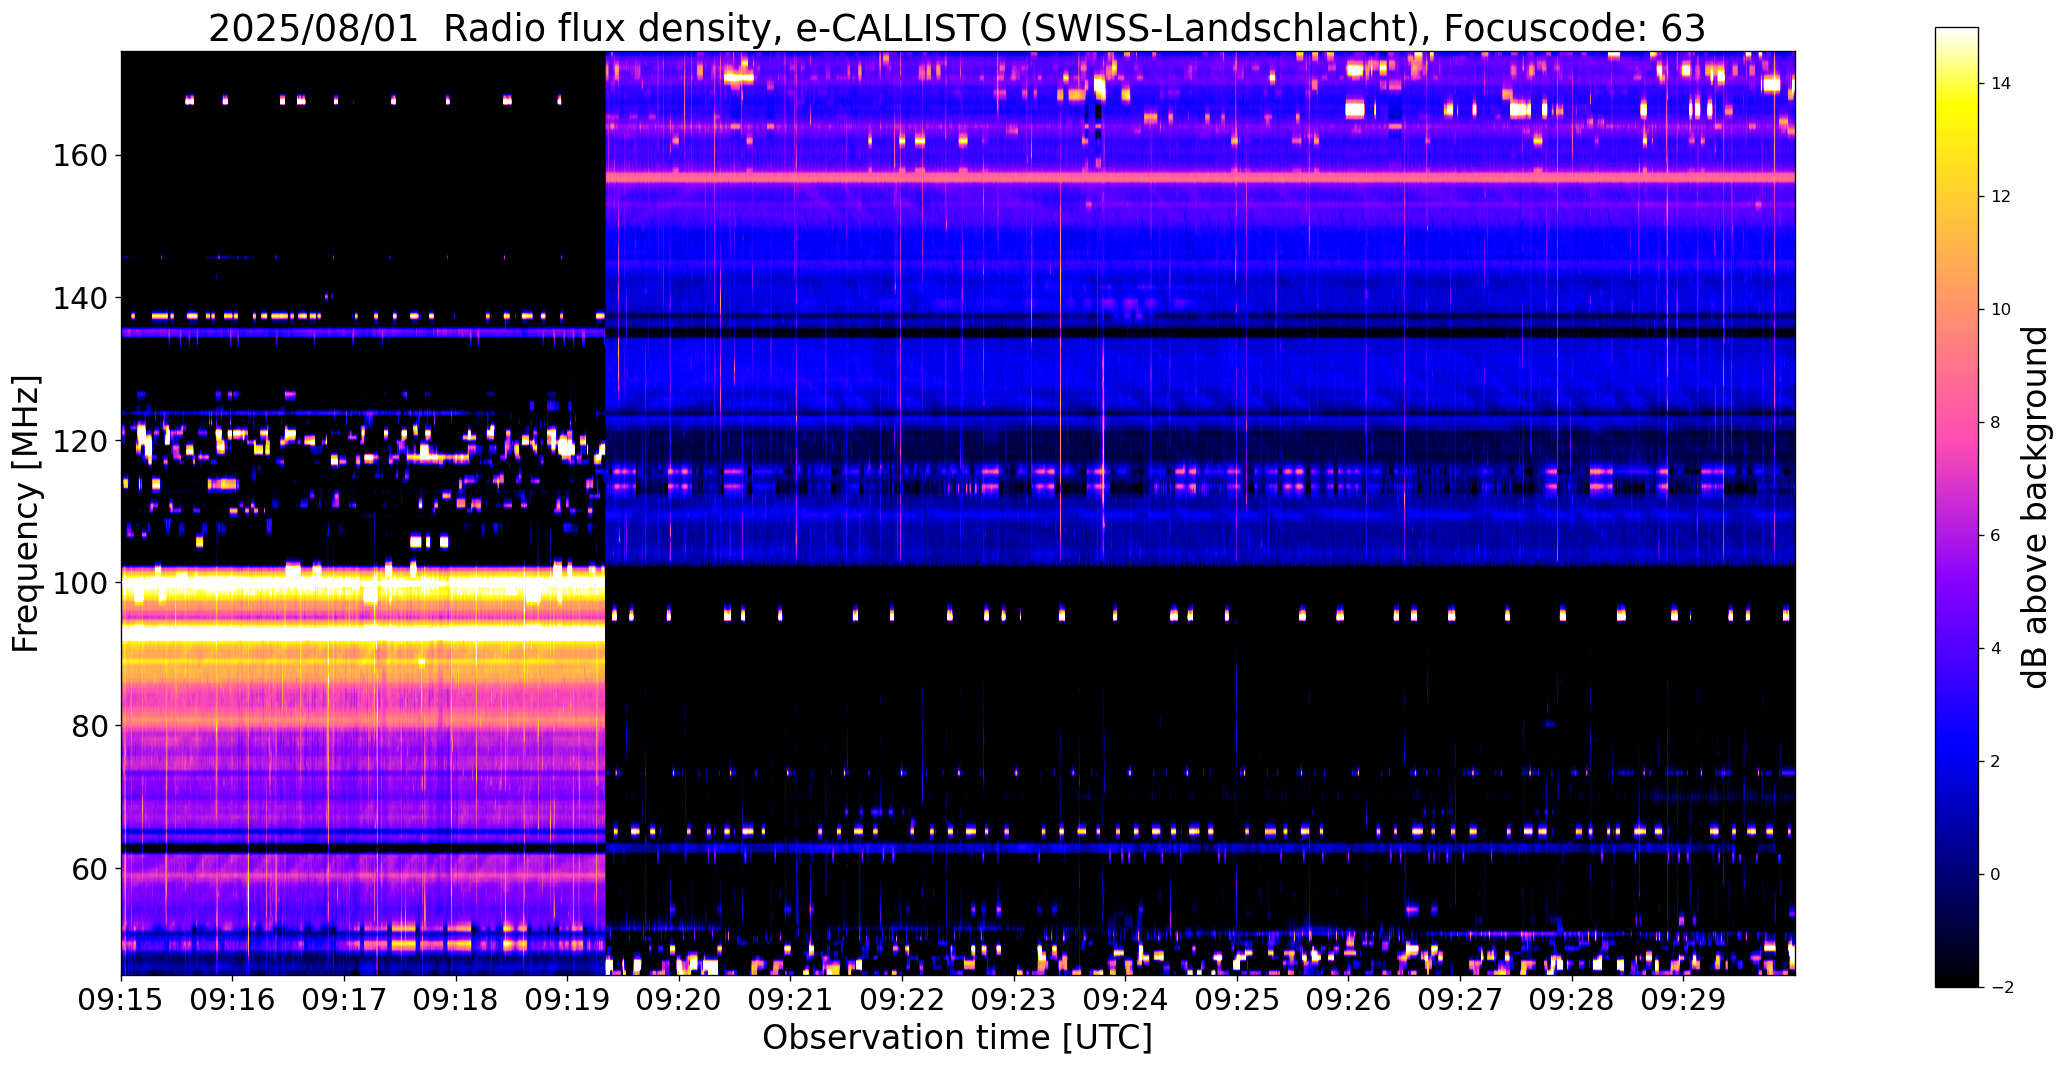Click the 'Frequency [MHz]' y-axis label
Image resolution: width=2066 pixels, height=1067 pixels.
[x=26, y=514]
